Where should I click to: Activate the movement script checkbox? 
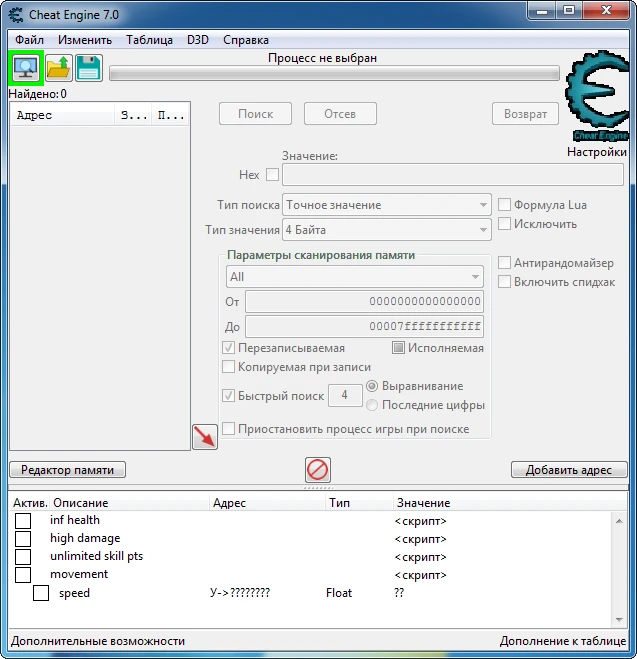[23, 575]
